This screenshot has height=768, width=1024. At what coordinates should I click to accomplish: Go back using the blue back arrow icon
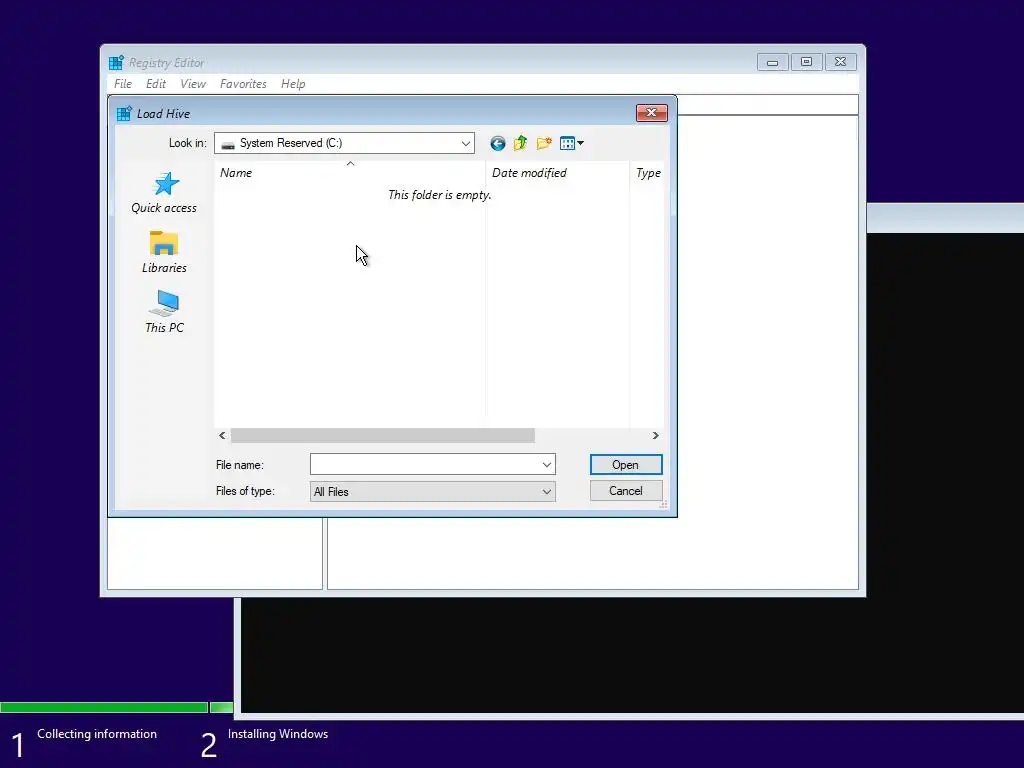(x=498, y=144)
